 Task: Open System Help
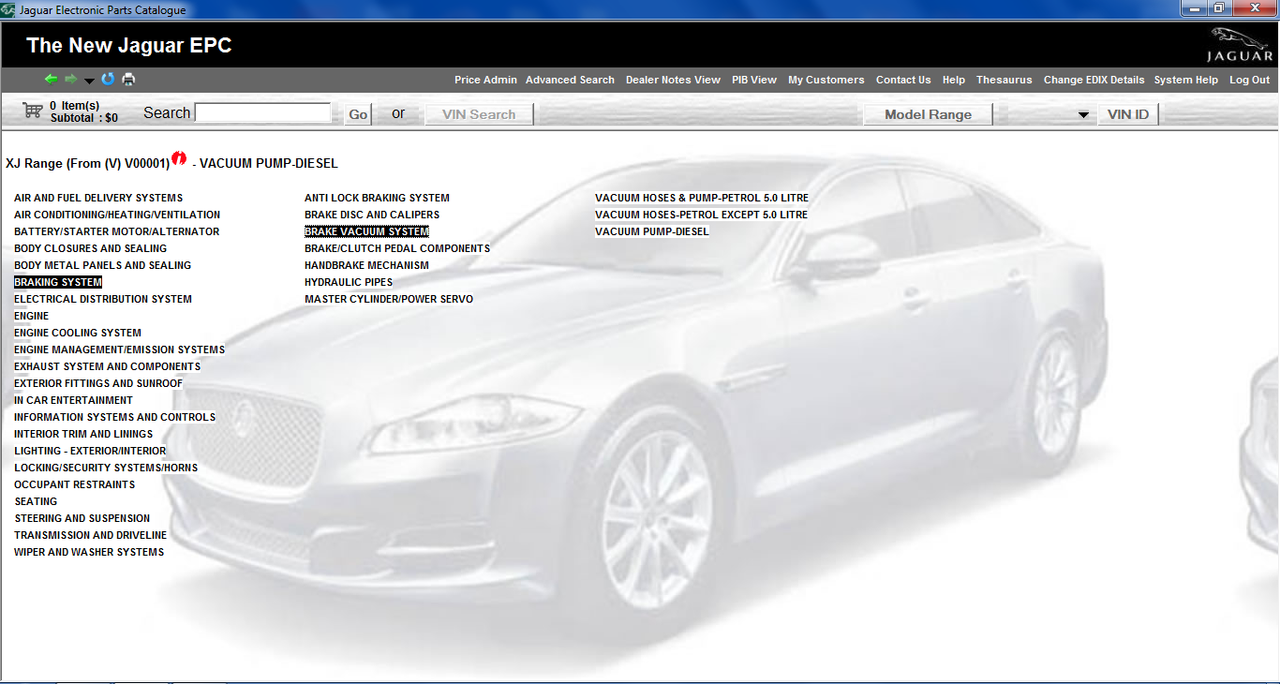click(x=1186, y=80)
